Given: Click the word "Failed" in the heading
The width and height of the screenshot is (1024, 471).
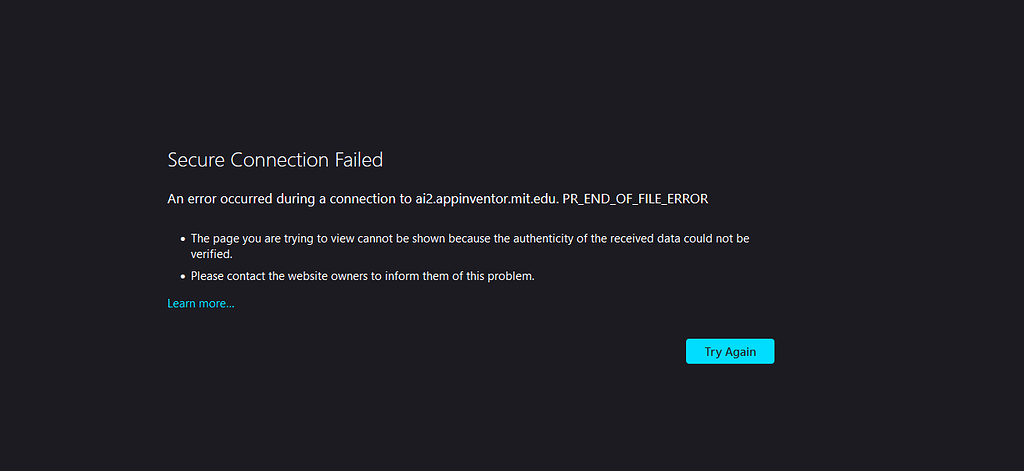Looking at the screenshot, I should [359, 160].
